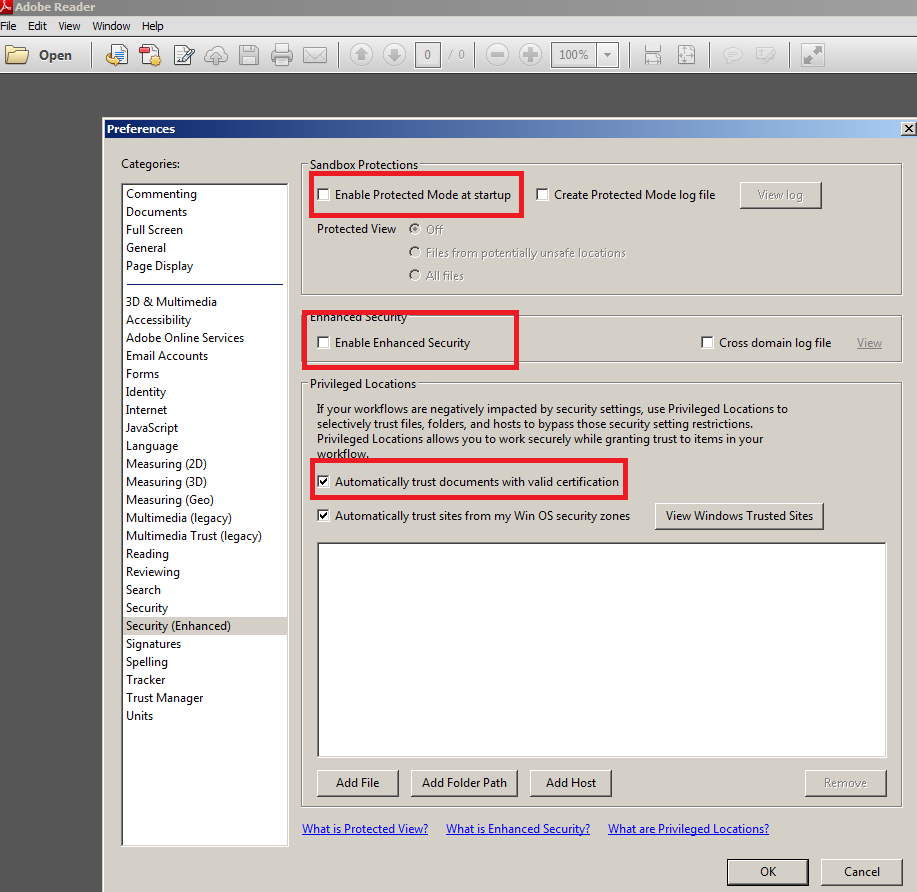Click the Add Host button
The width and height of the screenshot is (917, 892).
[571, 783]
